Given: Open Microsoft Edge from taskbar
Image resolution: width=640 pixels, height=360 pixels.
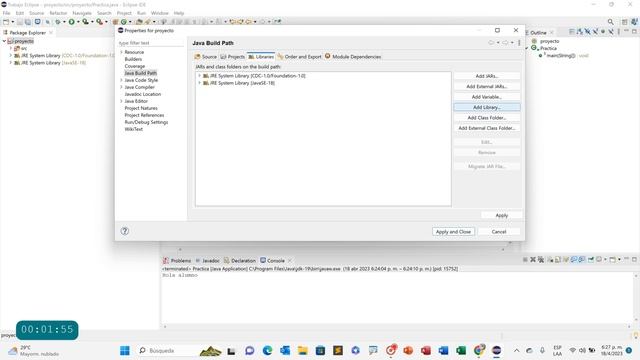Looking at the screenshot, I should (x=267, y=350).
